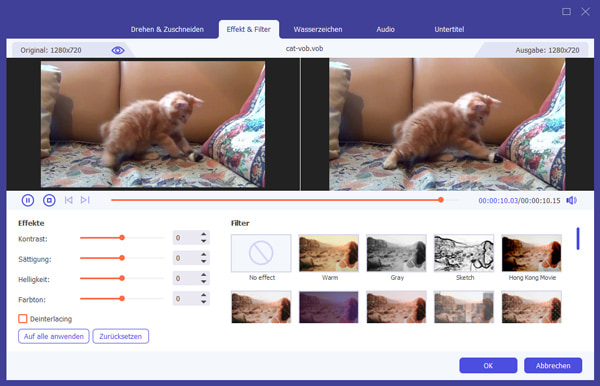The width and height of the screenshot is (600, 386).
Task: Select the No effect filter
Action: click(x=261, y=253)
